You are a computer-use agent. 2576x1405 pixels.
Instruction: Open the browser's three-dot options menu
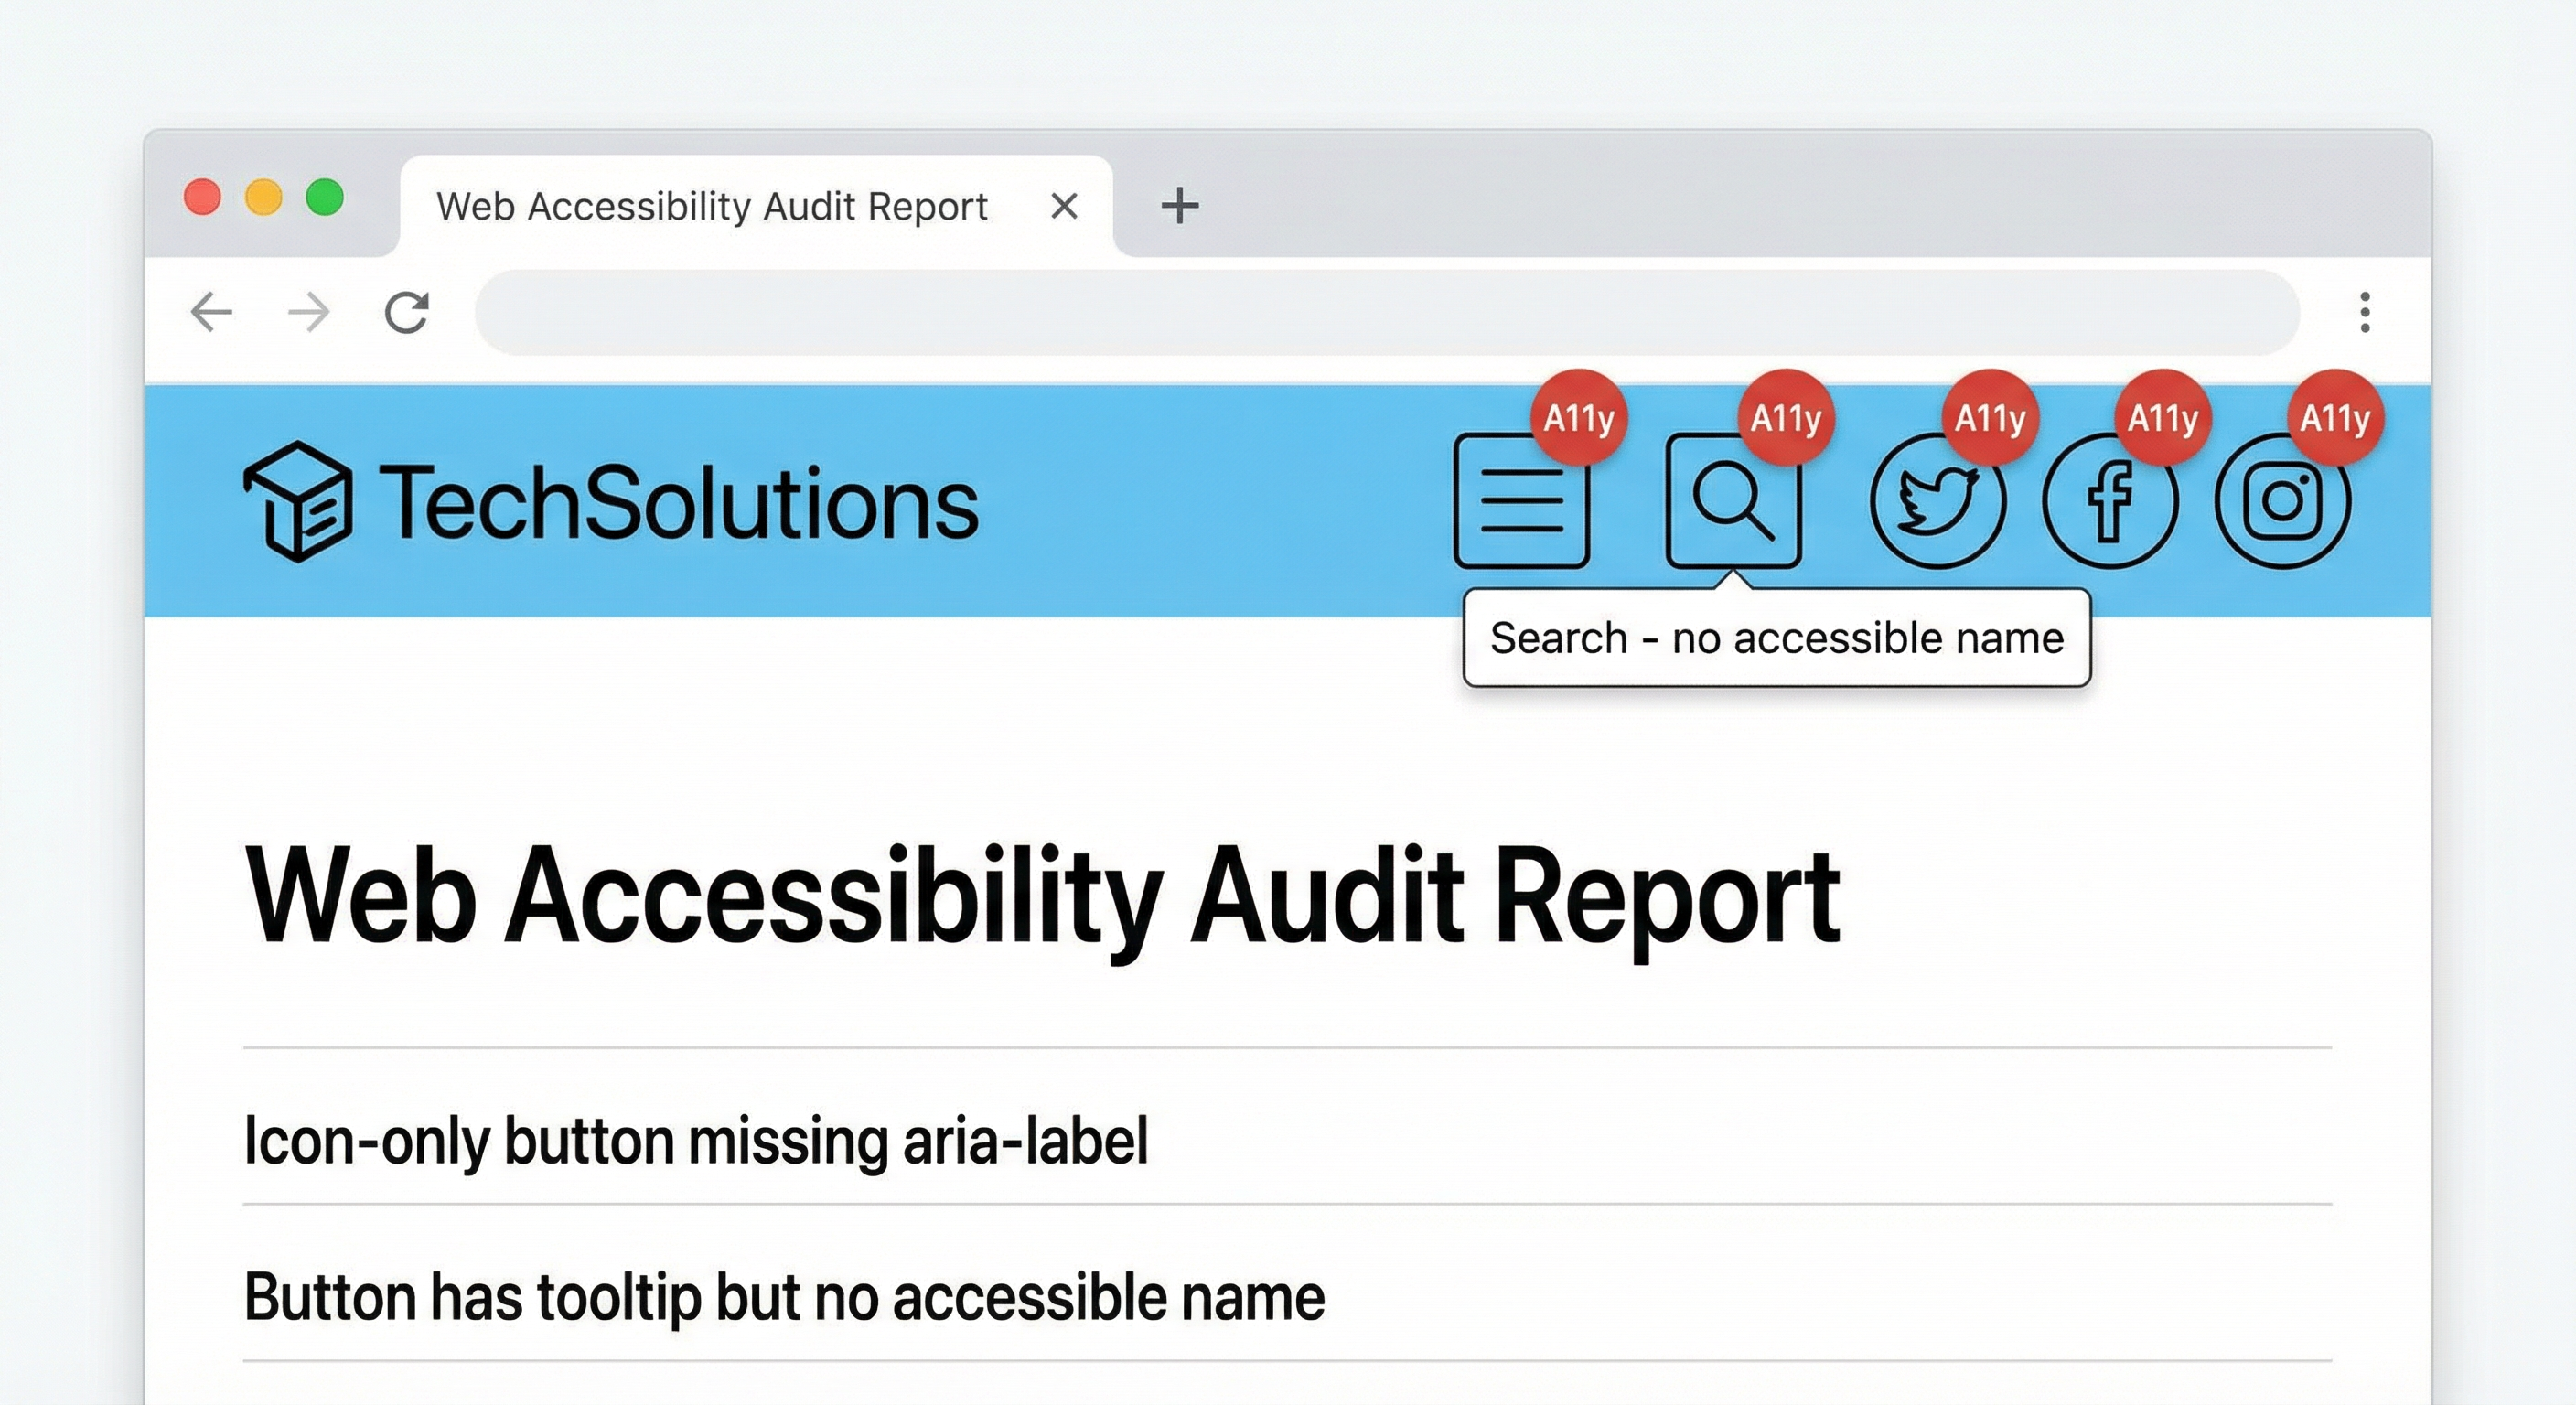tap(2364, 313)
